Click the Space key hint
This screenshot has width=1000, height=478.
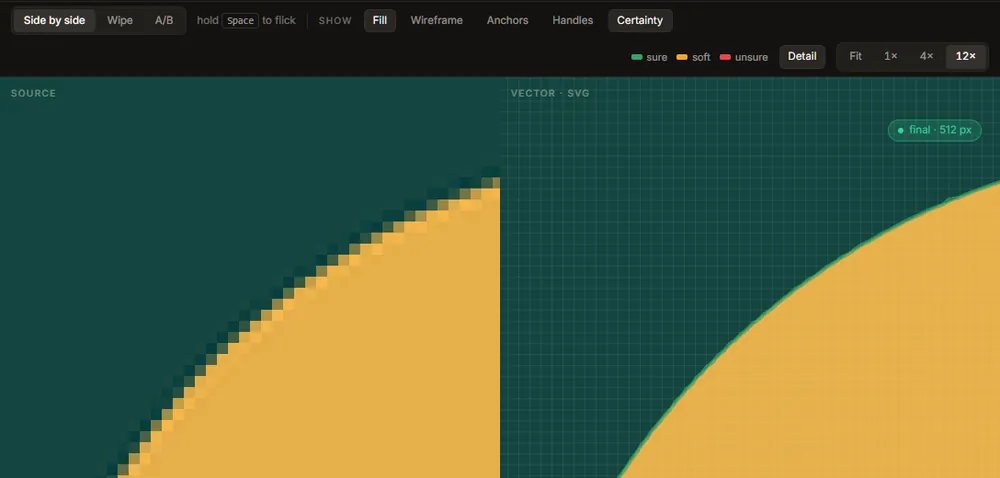(x=240, y=20)
